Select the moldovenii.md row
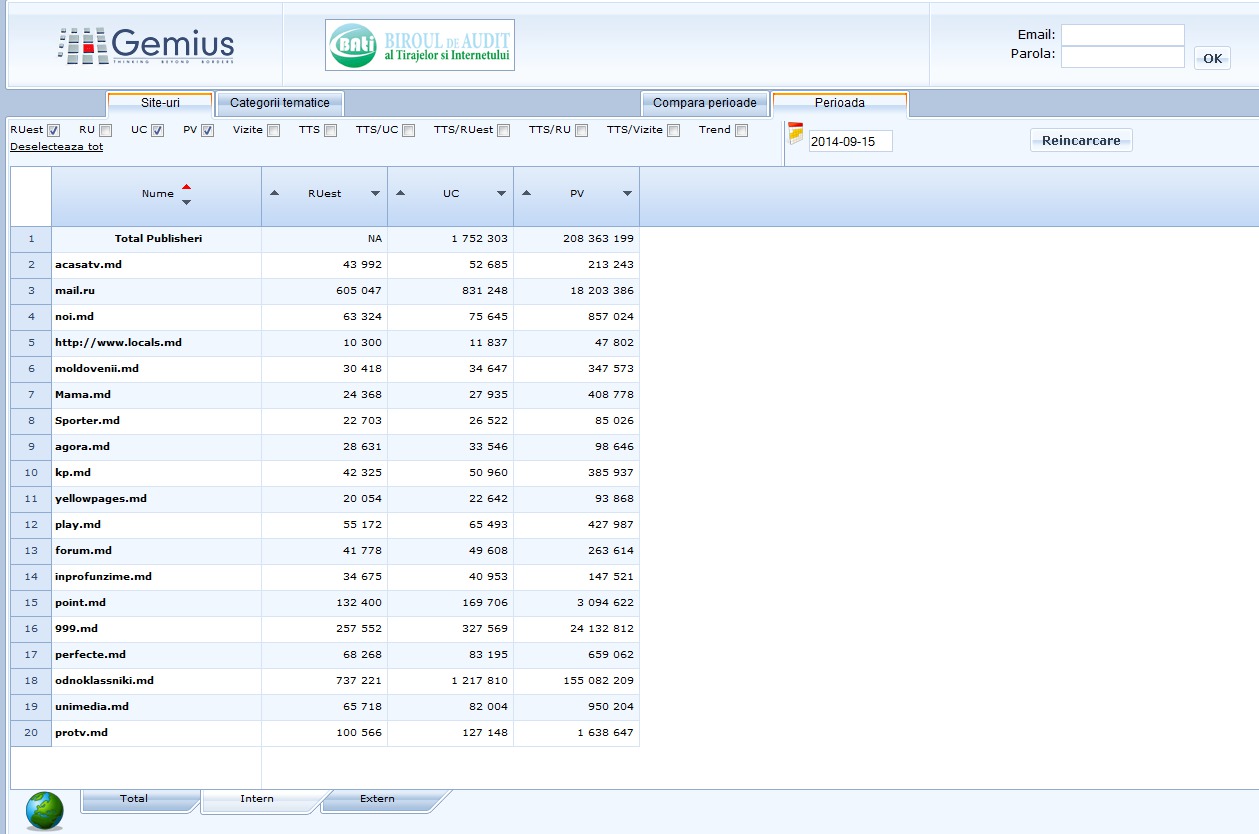The width and height of the screenshot is (1259, 834). pos(325,369)
